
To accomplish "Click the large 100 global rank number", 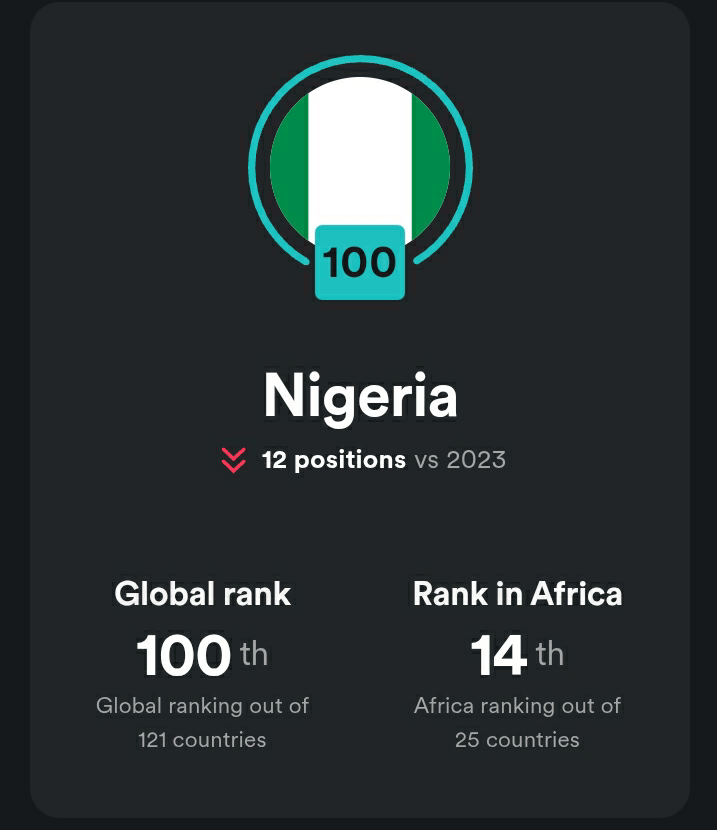I will [x=184, y=656].
